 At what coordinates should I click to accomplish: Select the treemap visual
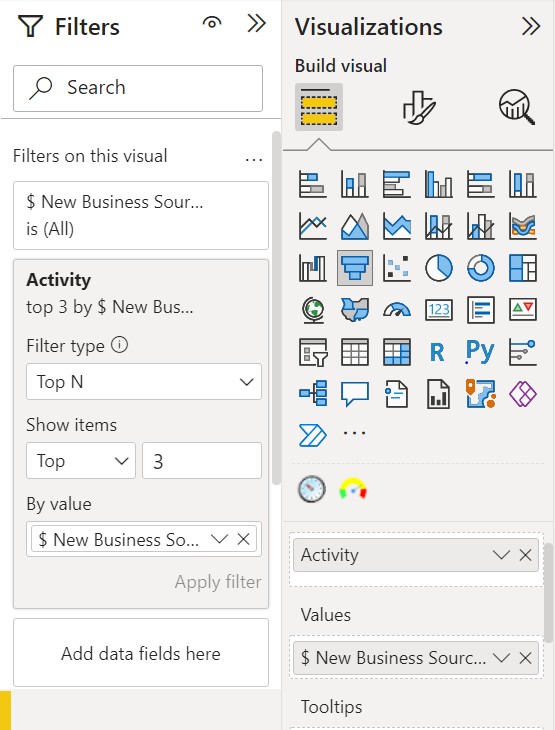523,268
